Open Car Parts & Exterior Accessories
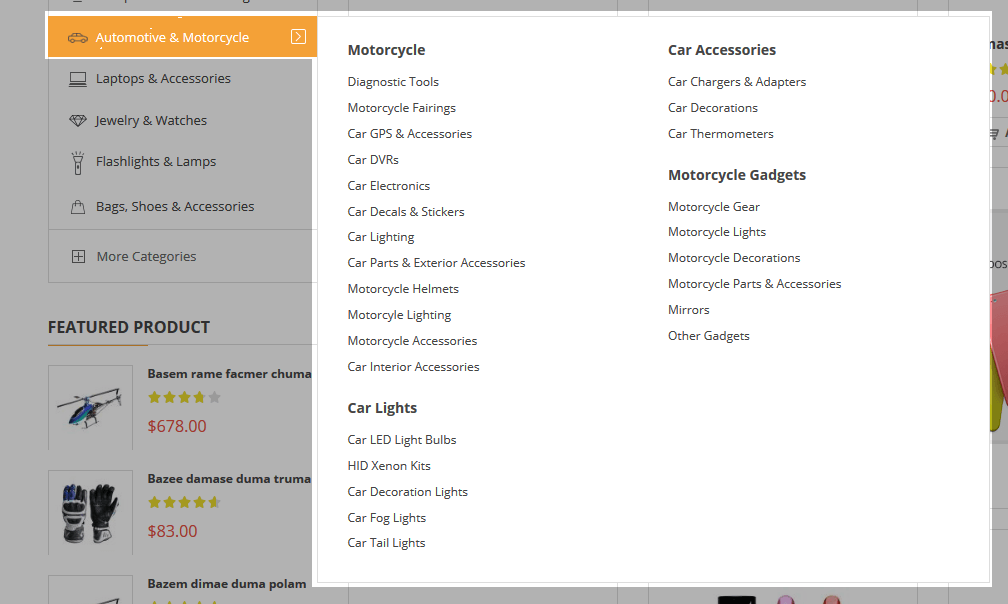This screenshot has width=1008, height=604. (x=436, y=263)
